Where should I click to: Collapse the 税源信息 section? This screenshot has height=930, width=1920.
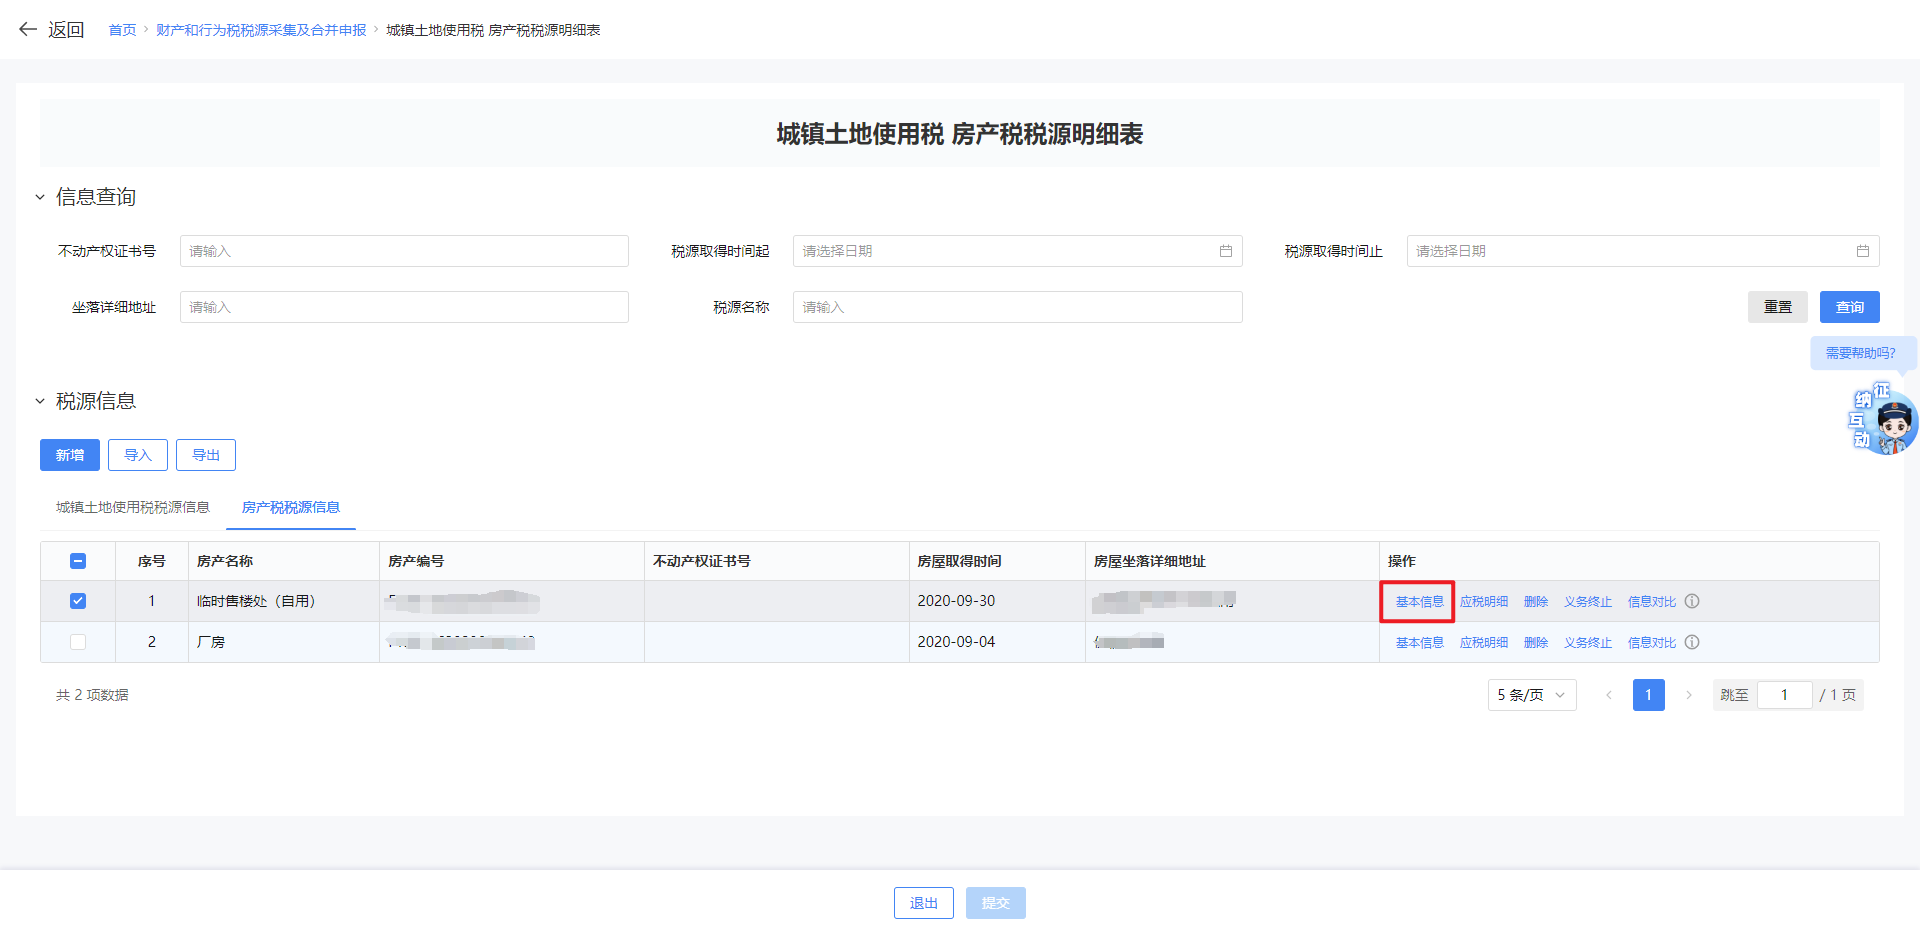point(40,401)
